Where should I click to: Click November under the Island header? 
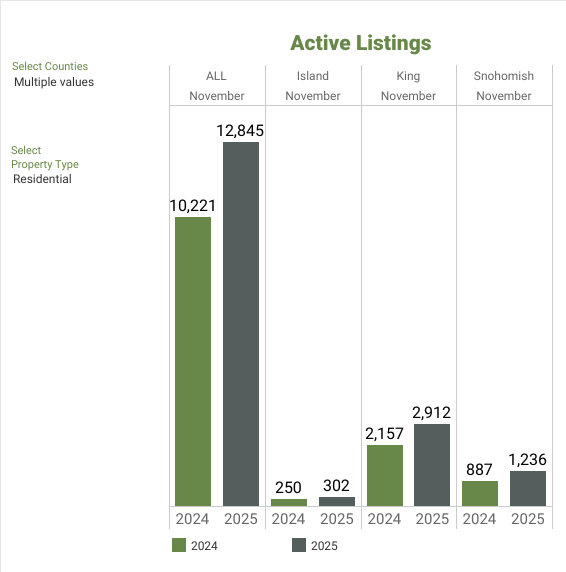click(313, 96)
